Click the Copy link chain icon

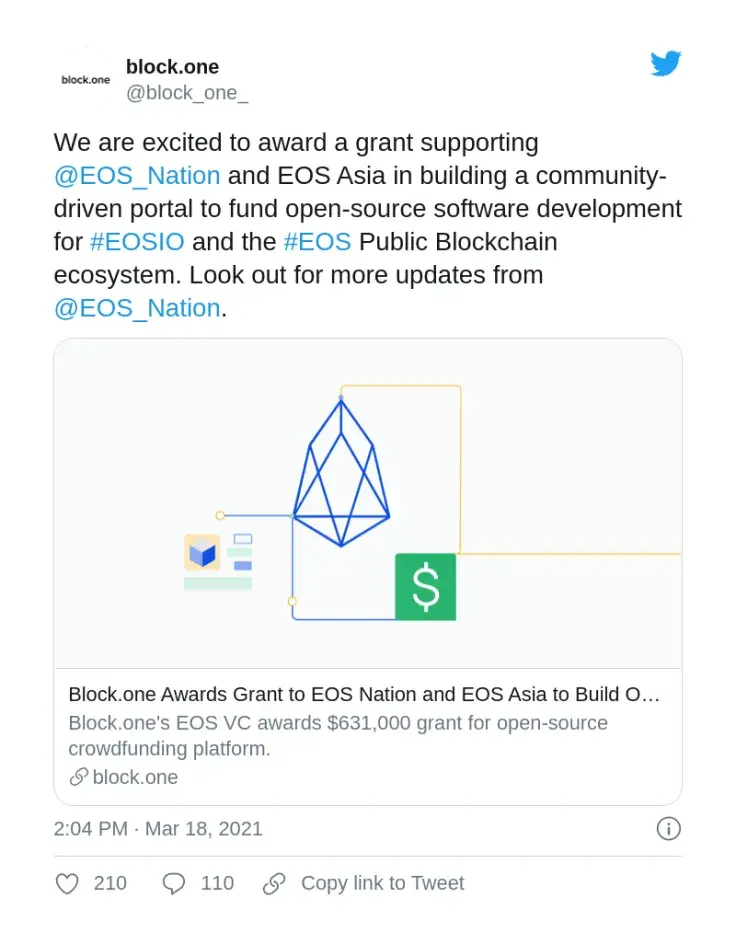pyautogui.click(x=274, y=883)
